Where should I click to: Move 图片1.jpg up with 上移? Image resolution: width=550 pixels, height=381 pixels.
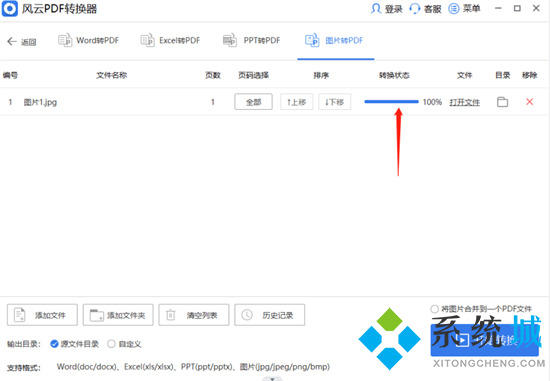(296, 102)
